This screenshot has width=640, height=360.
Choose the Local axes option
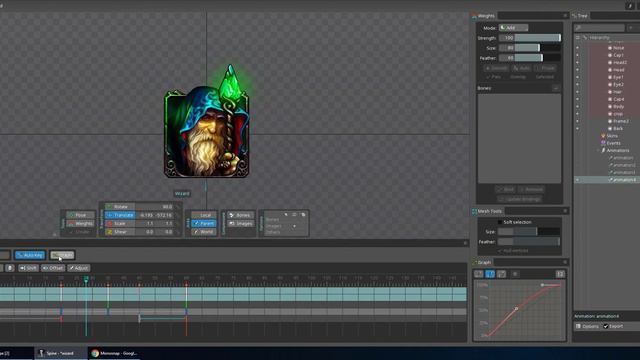tap(204, 215)
